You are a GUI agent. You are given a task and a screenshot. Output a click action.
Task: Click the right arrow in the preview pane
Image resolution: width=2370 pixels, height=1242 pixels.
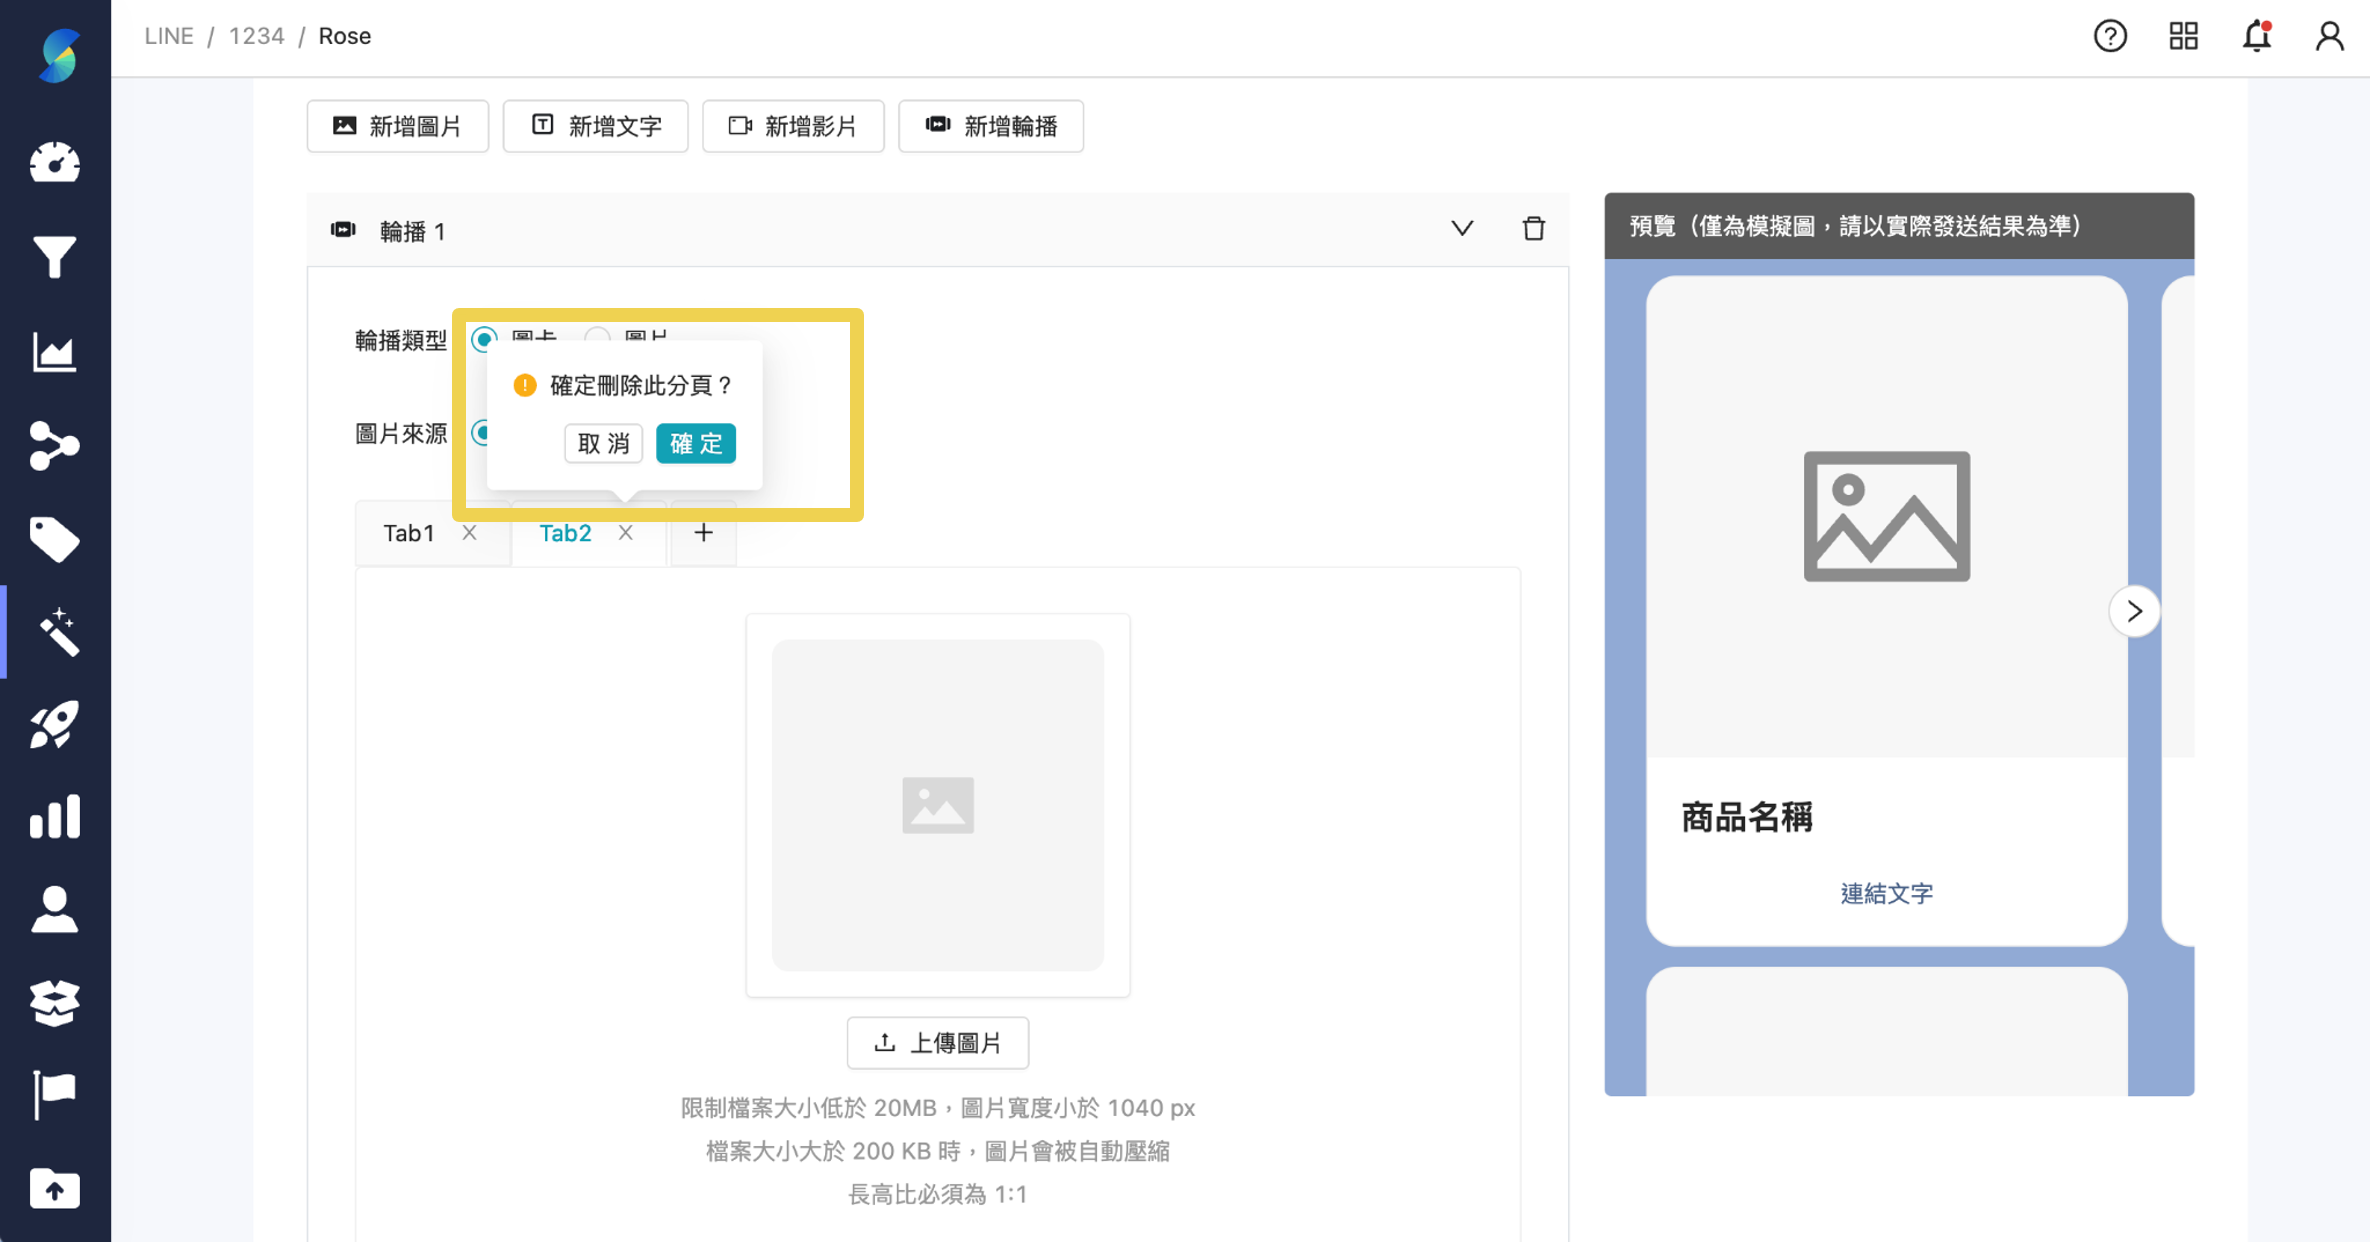pos(2135,611)
